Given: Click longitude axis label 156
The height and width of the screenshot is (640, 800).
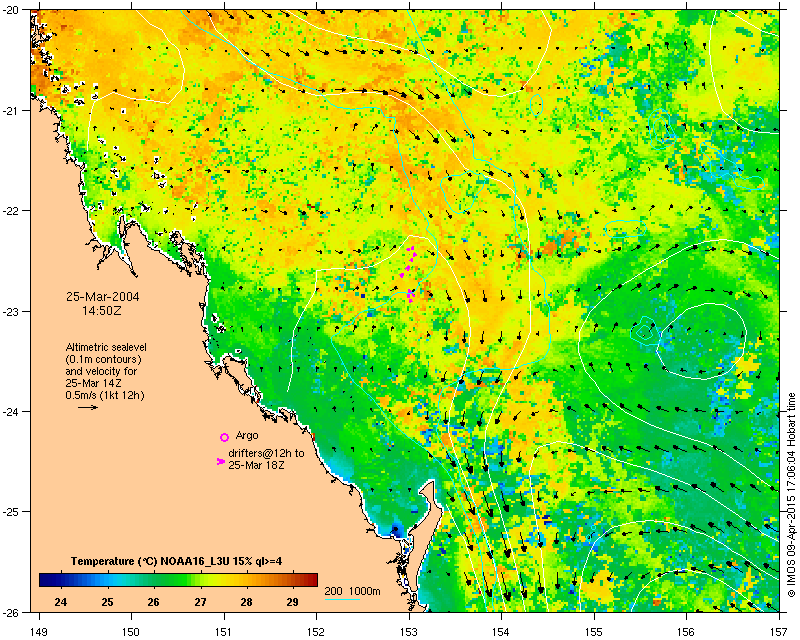Looking at the screenshot, I should 687,632.
